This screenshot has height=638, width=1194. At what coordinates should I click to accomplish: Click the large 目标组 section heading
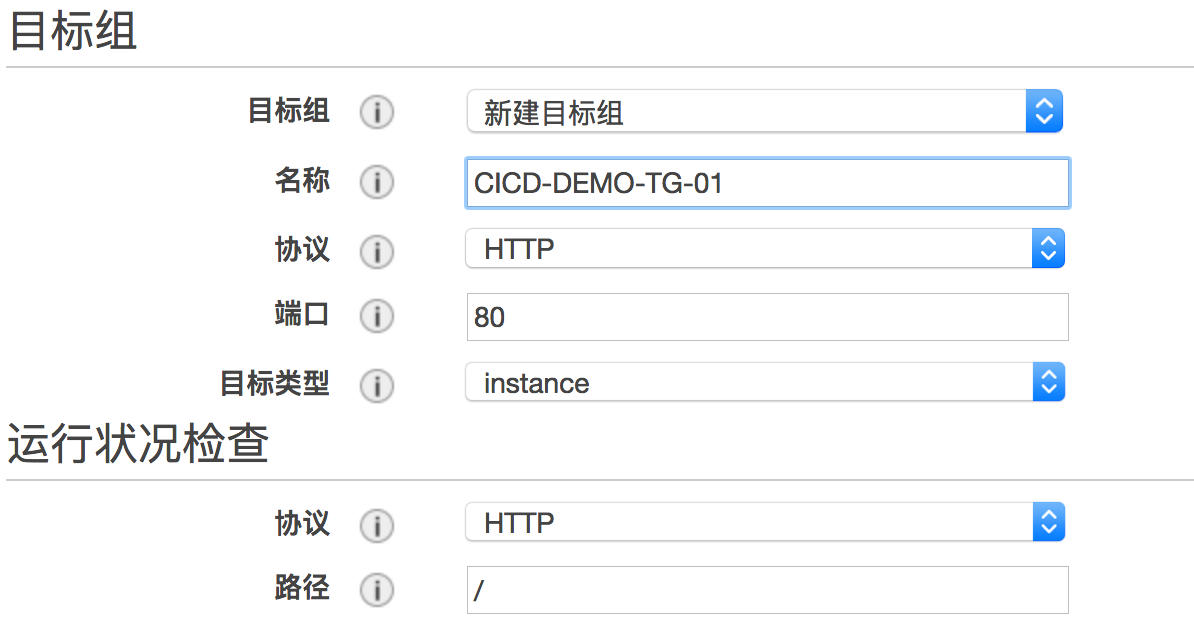[x=73, y=33]
